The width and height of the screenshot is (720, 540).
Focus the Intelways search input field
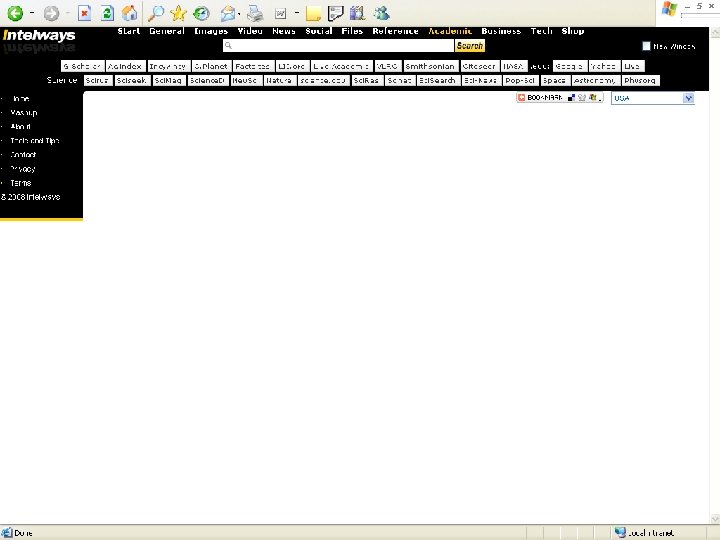tap(339, 45)
